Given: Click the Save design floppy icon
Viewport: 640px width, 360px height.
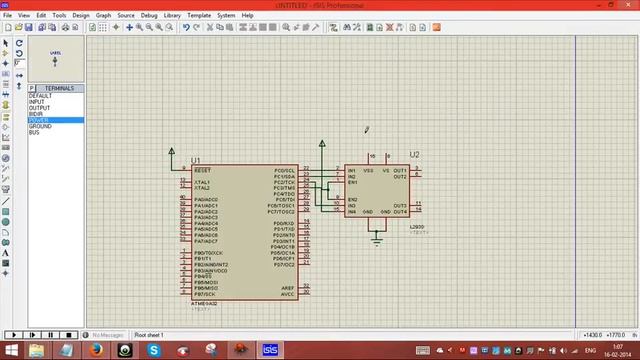Looking at the screenshot, I should pyautogui.click(x=29, y=27).
